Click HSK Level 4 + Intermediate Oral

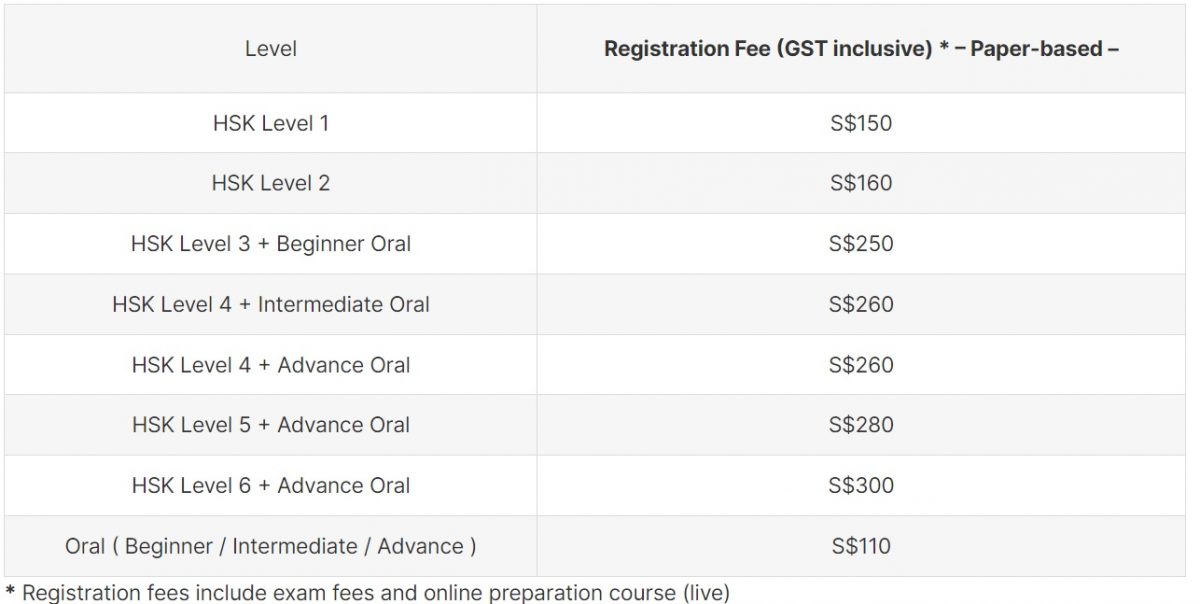pyautogui.click(x=271, y=304)
